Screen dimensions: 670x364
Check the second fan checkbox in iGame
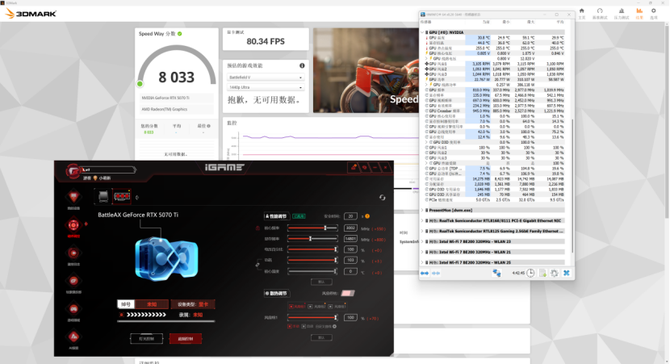pyautogui.click(x=311, y=307)
